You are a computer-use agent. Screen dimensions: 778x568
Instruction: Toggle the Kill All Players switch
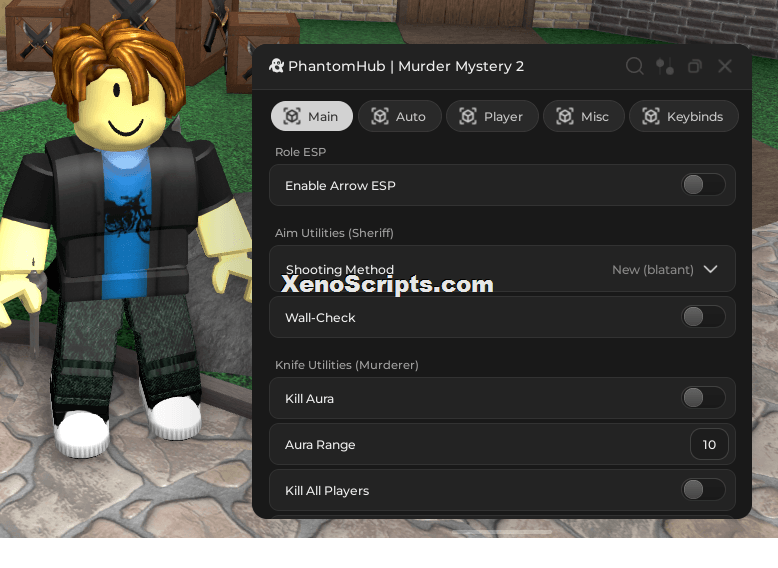click(x=703, y=490)
